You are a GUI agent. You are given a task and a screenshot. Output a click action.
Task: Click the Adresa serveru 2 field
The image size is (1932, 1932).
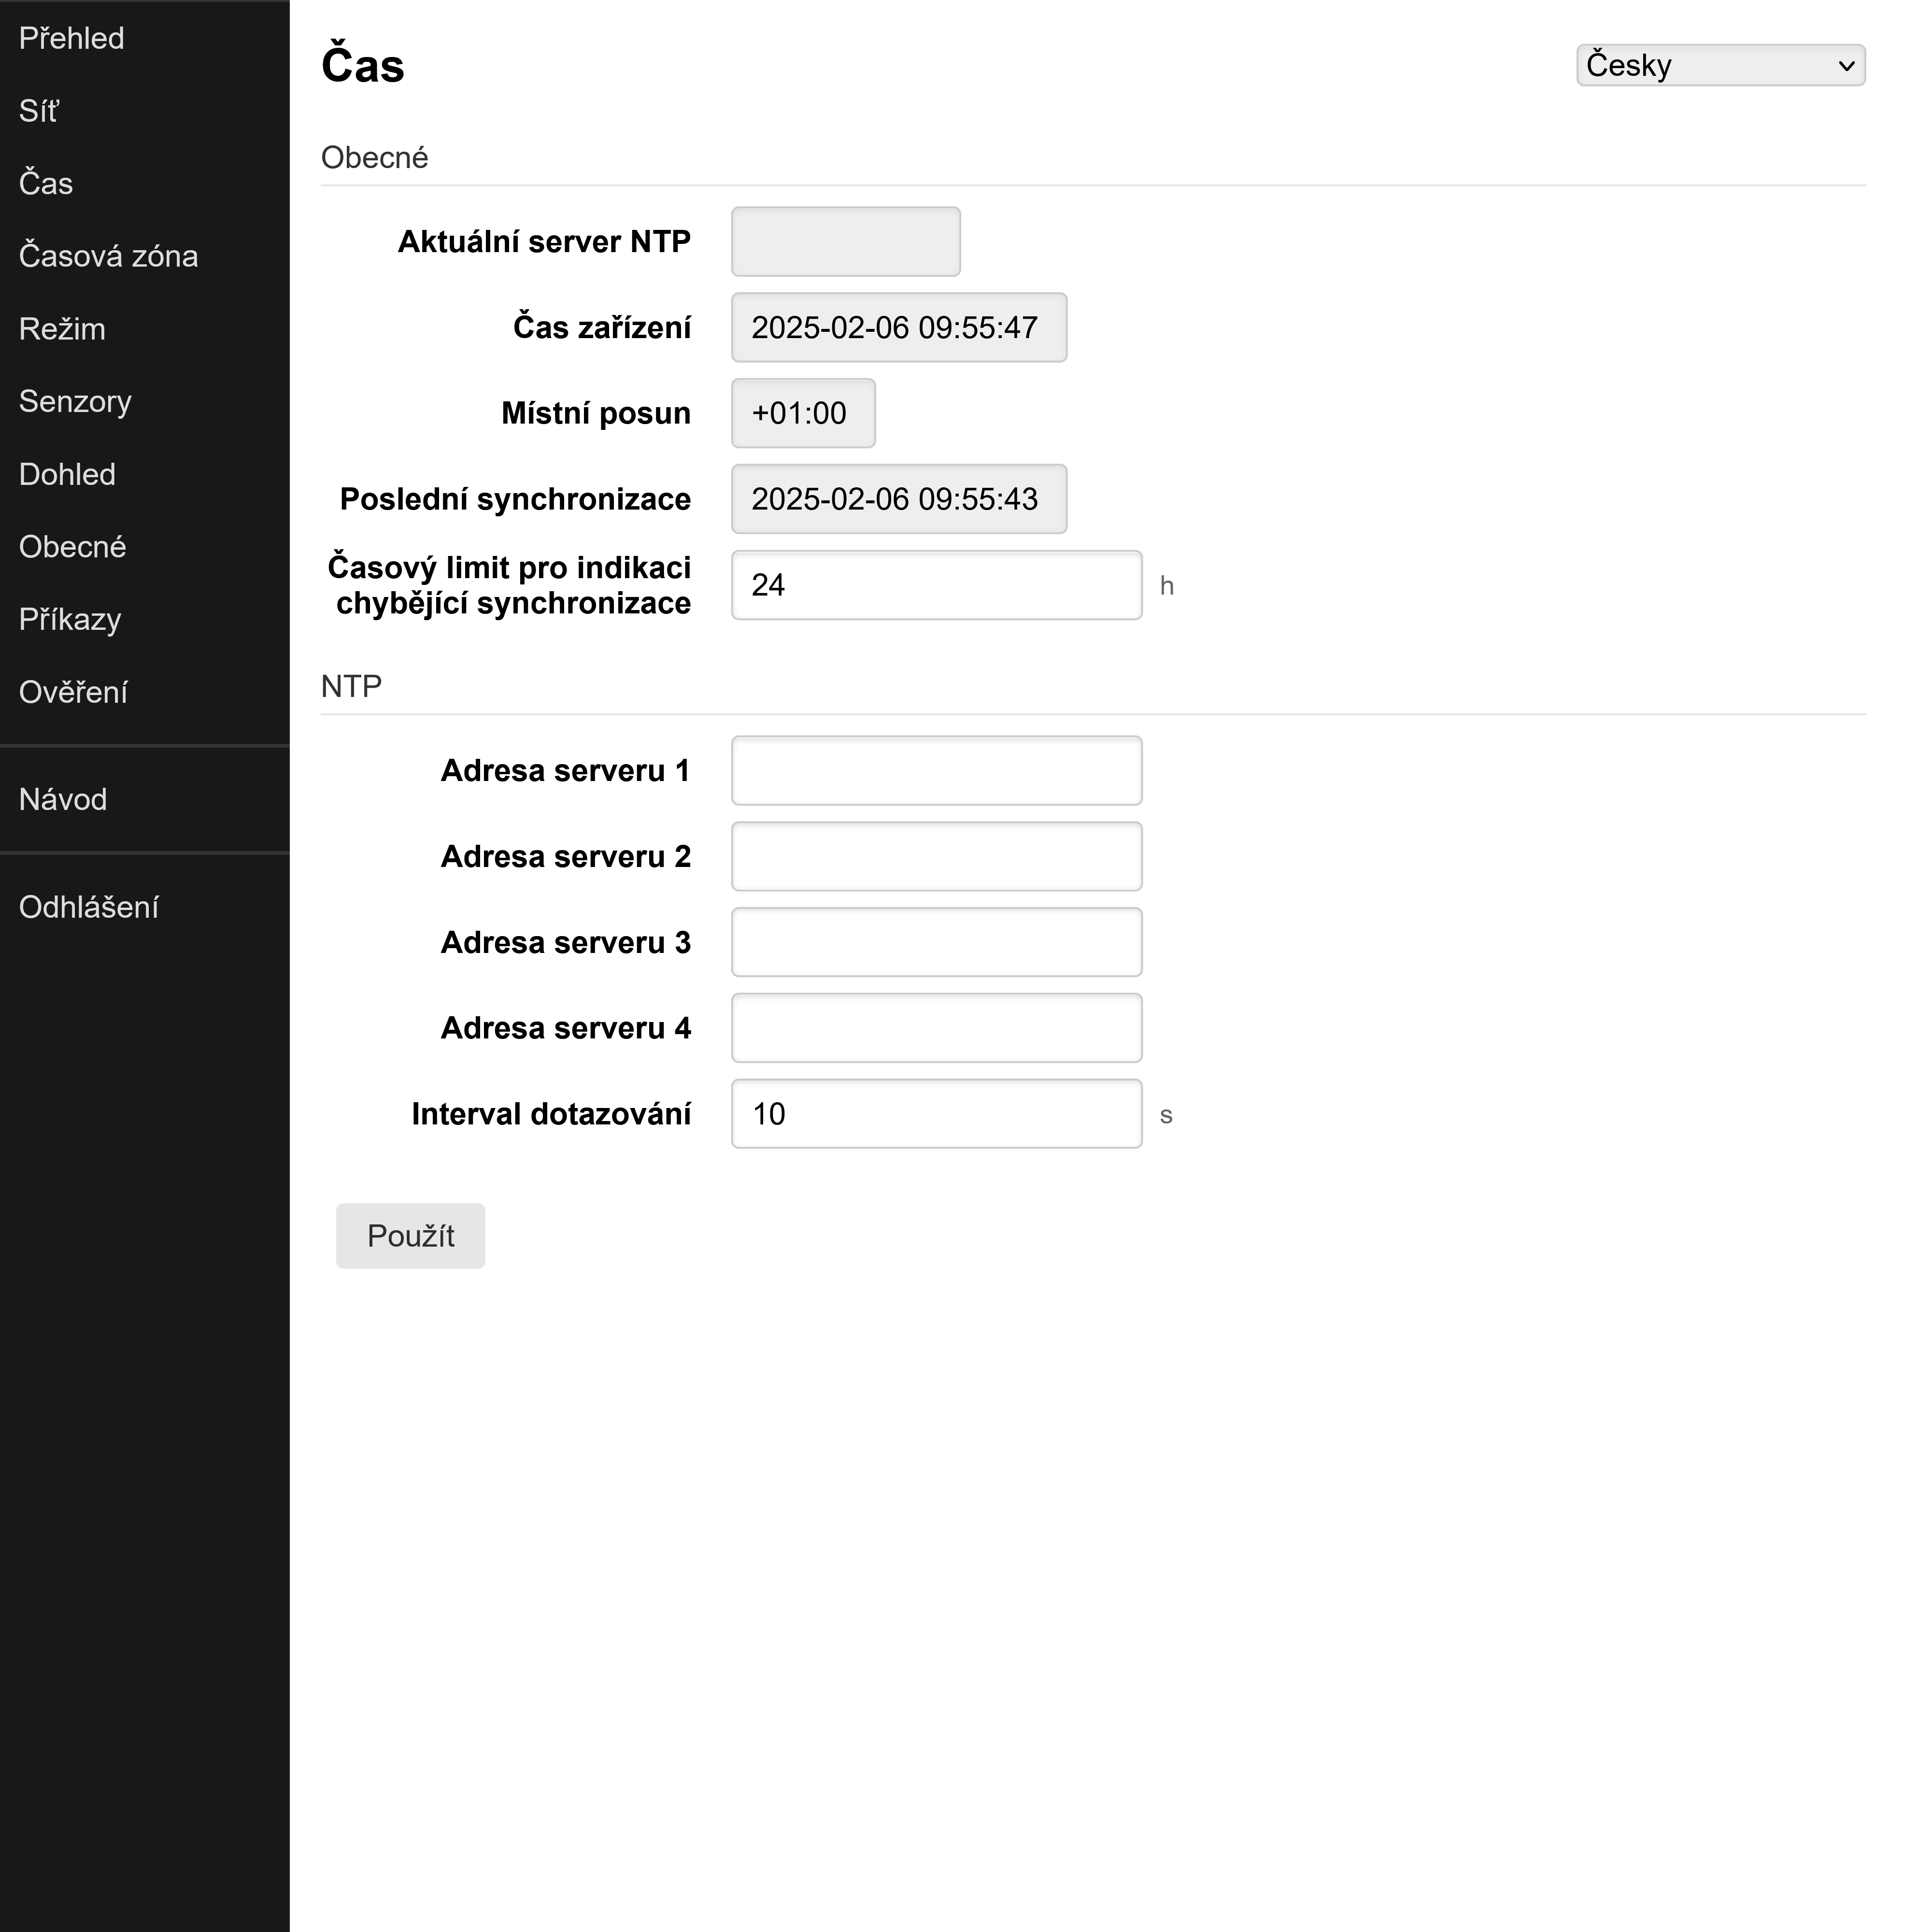(935, 855)
